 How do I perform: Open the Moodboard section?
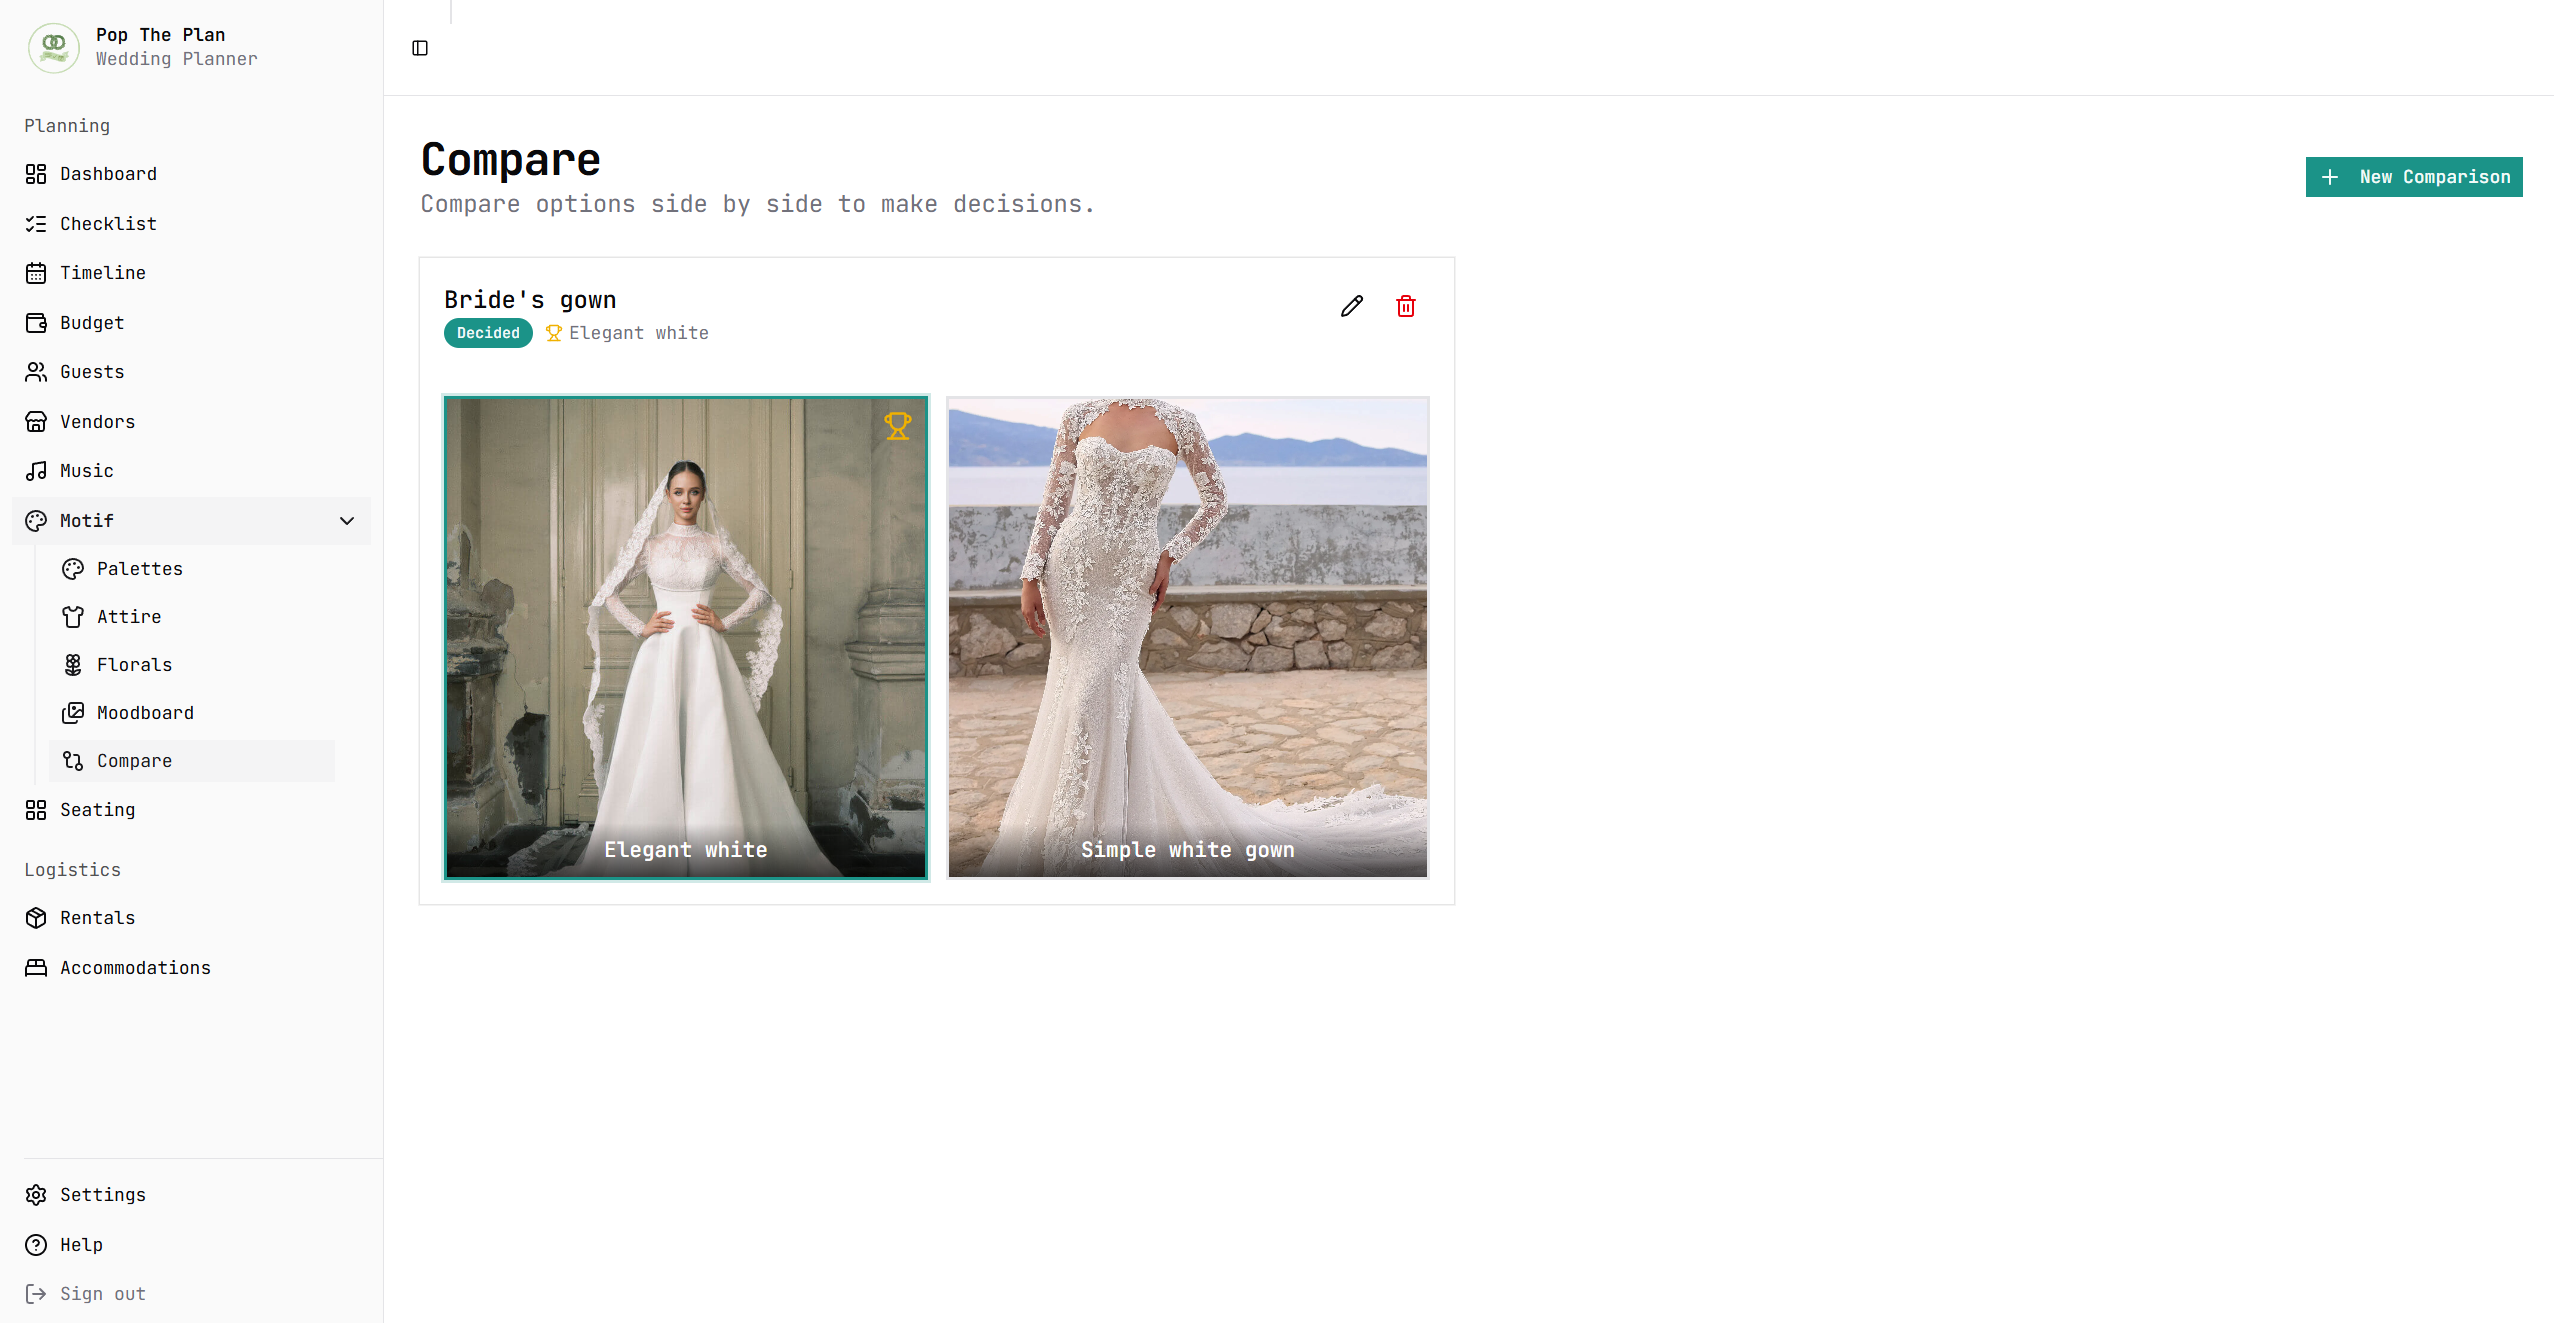[145, 713]
